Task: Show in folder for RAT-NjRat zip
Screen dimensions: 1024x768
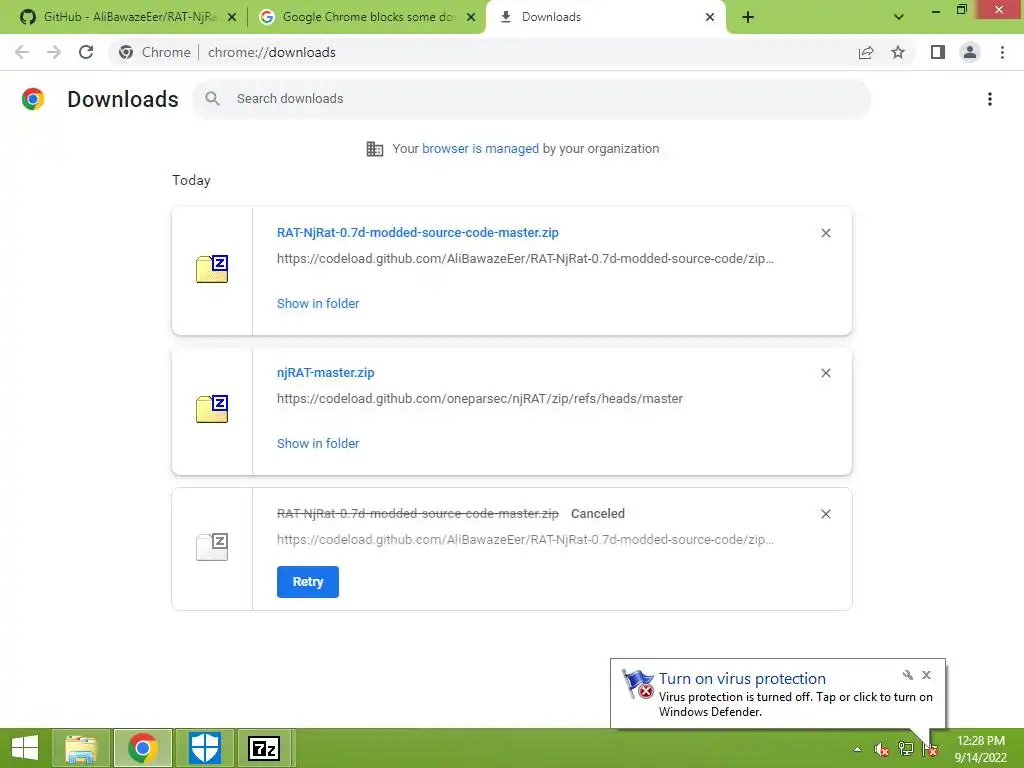Action: point(318,304)
